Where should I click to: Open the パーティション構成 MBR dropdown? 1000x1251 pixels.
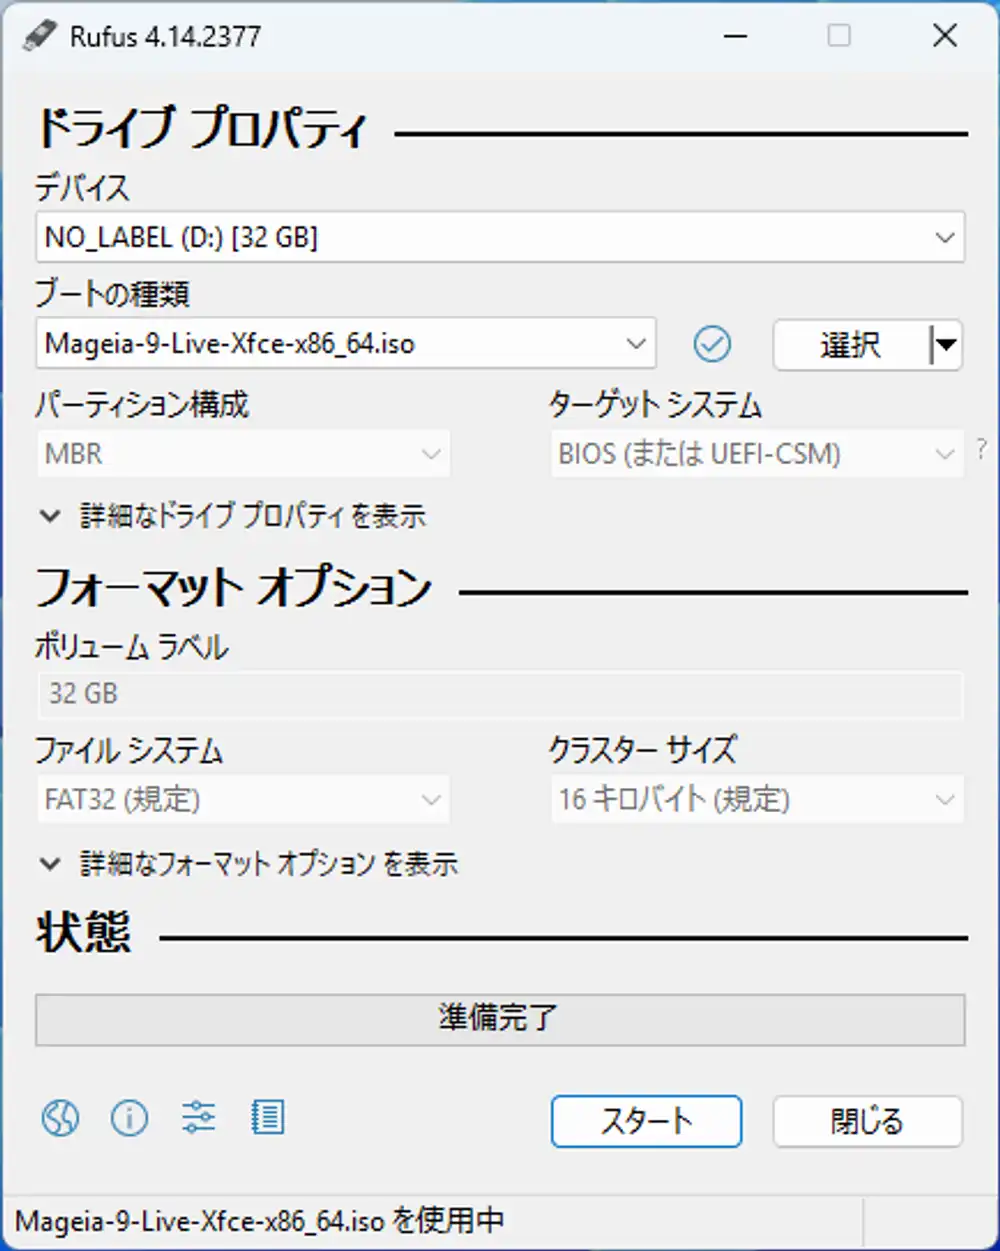[243, 454]
